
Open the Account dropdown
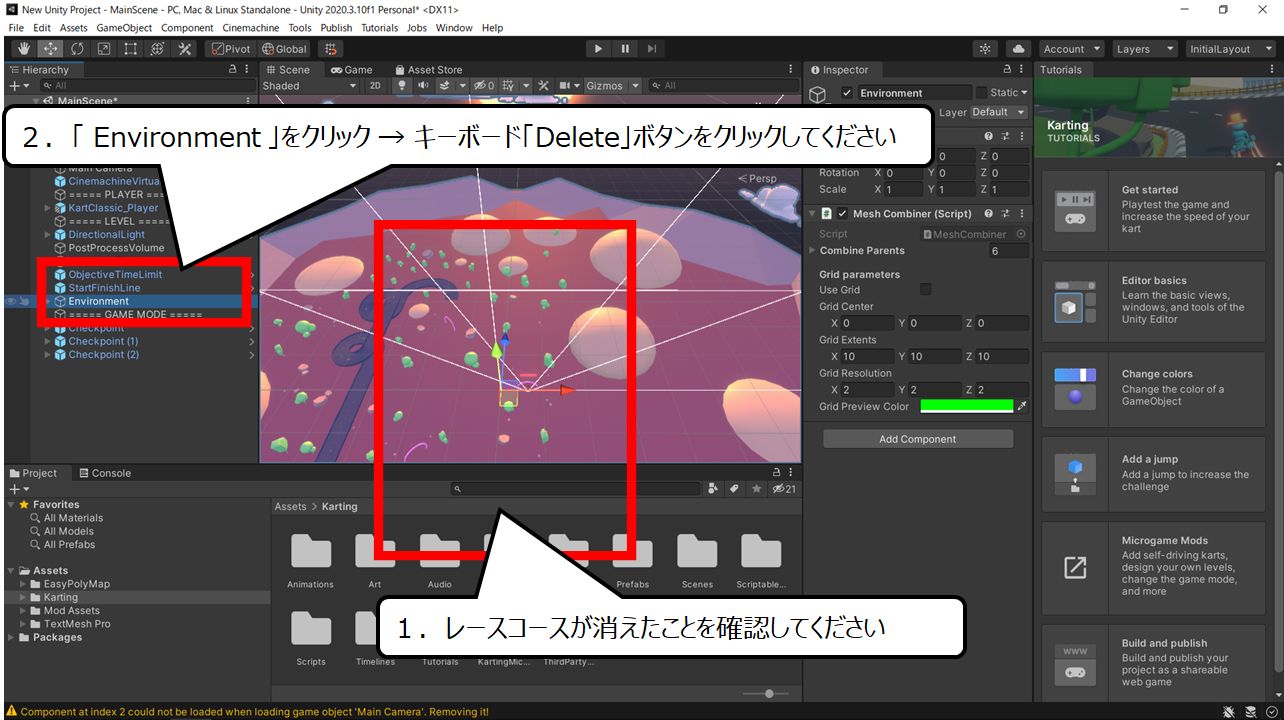click(1071, 49)
